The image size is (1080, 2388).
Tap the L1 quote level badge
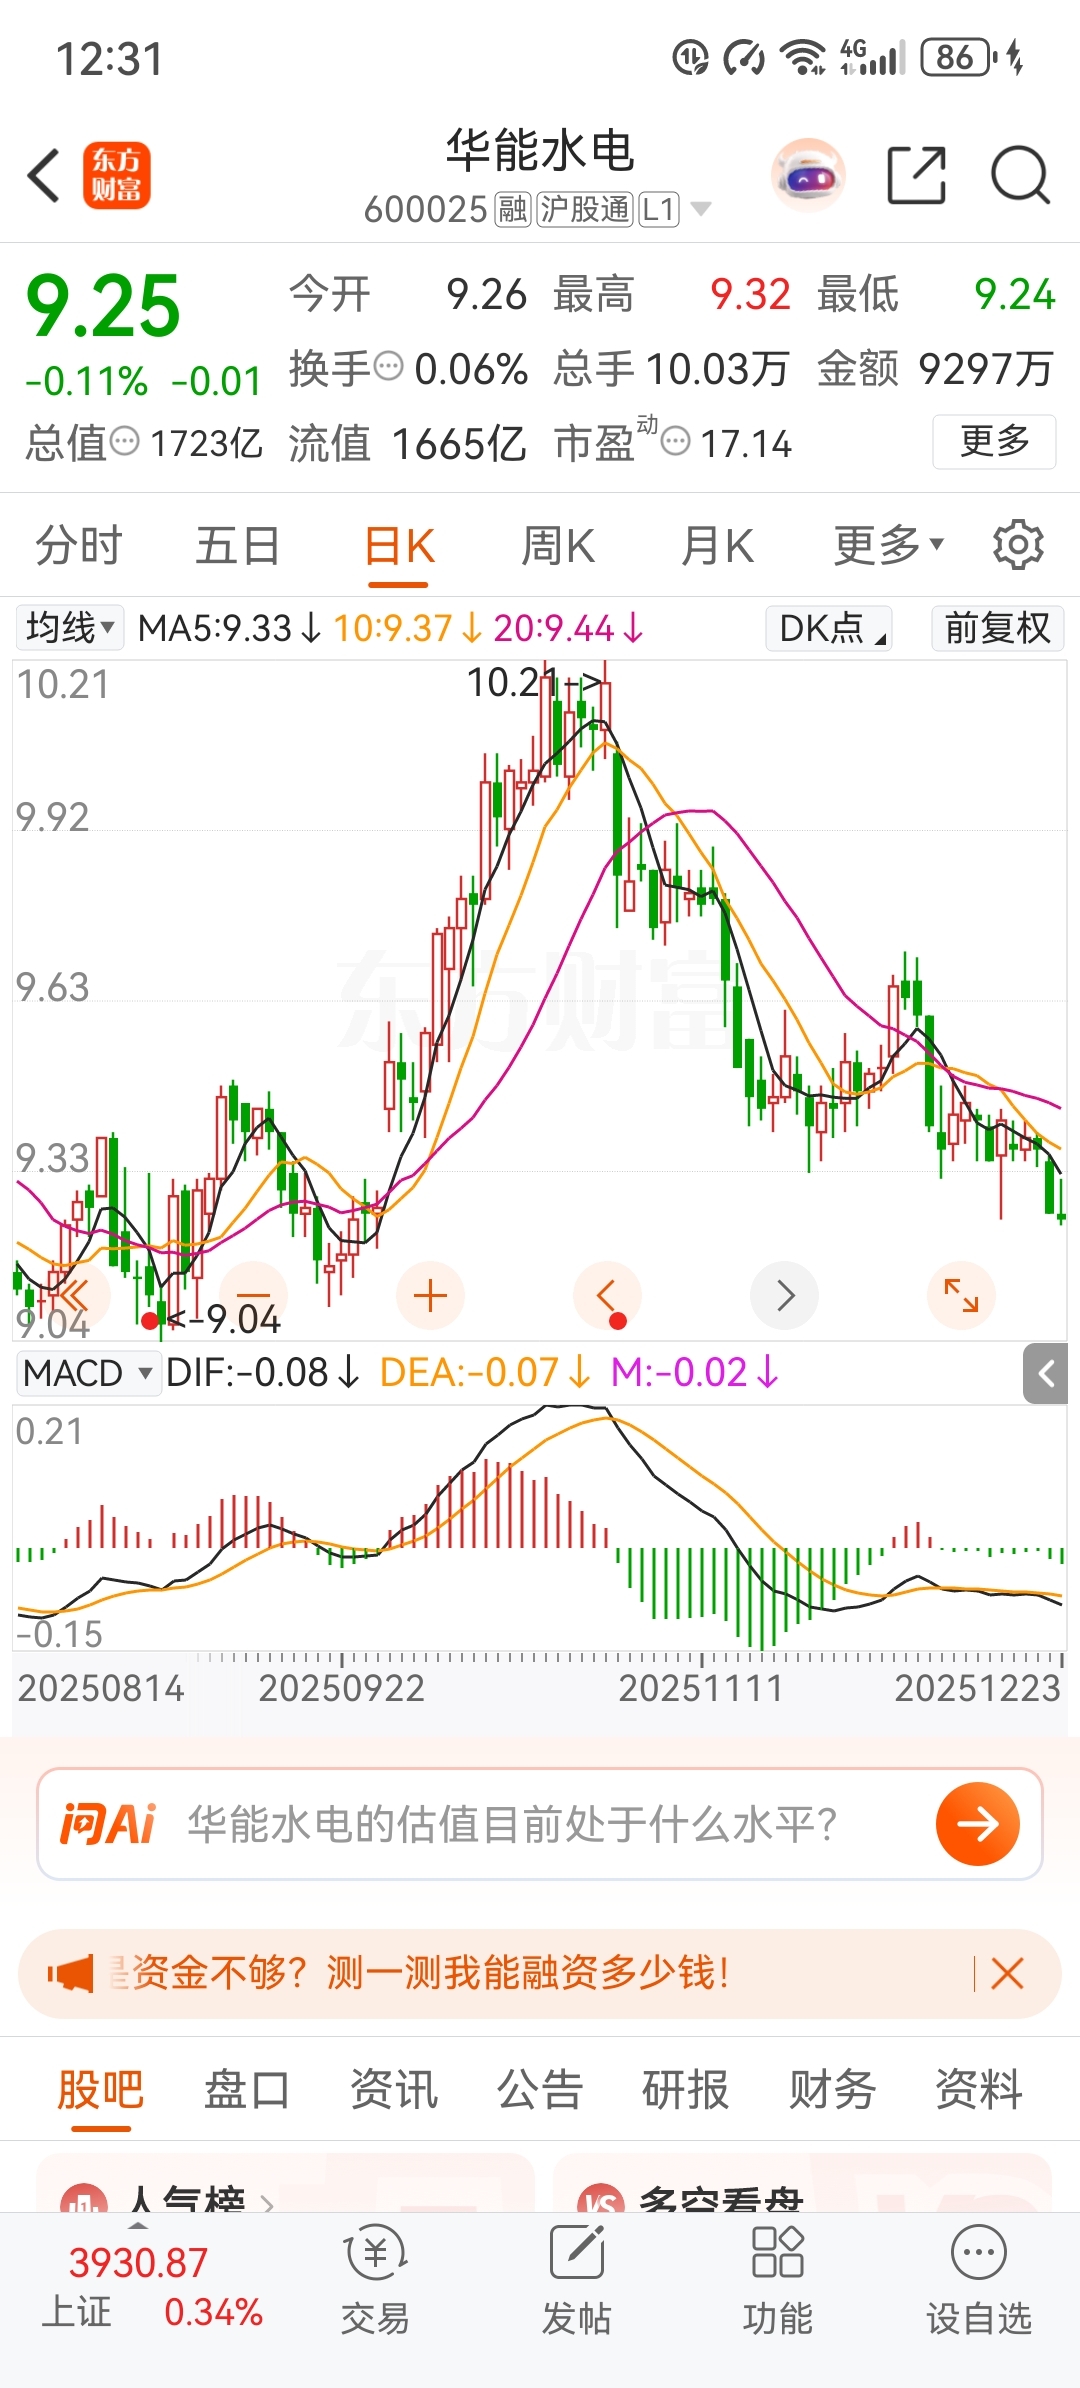click(x=659, y=209)
